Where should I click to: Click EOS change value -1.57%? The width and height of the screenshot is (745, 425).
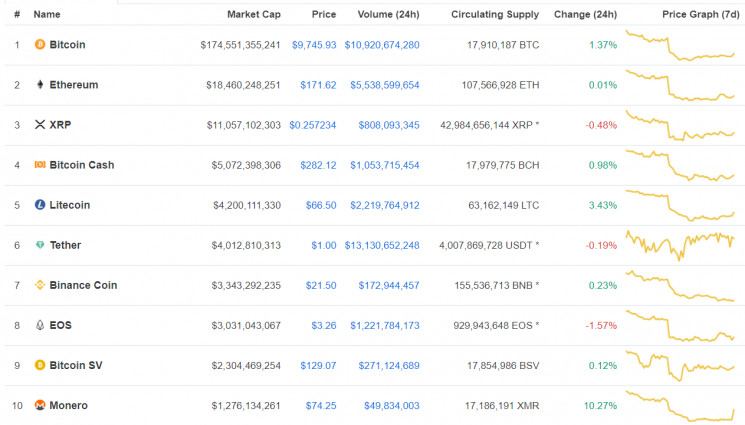(x=601, y=325)
